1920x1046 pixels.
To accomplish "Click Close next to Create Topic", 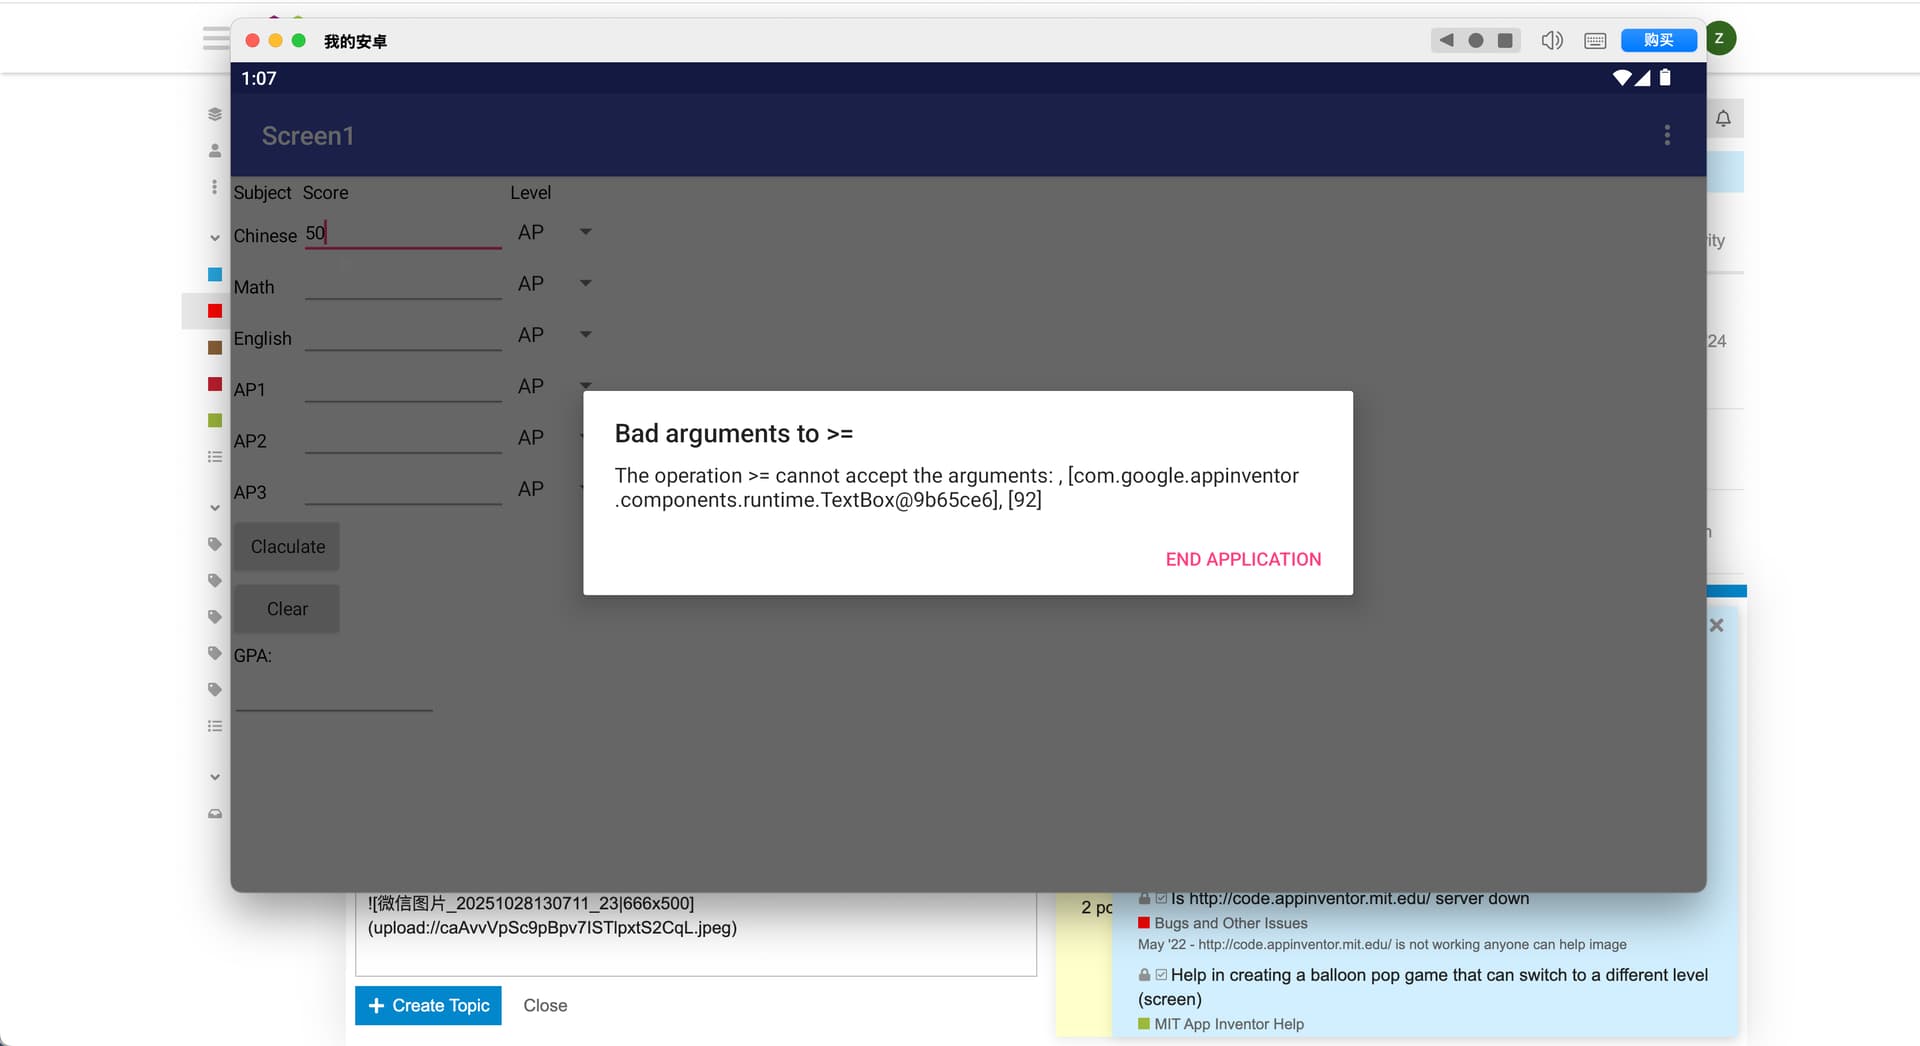I will click(545, 1006).
